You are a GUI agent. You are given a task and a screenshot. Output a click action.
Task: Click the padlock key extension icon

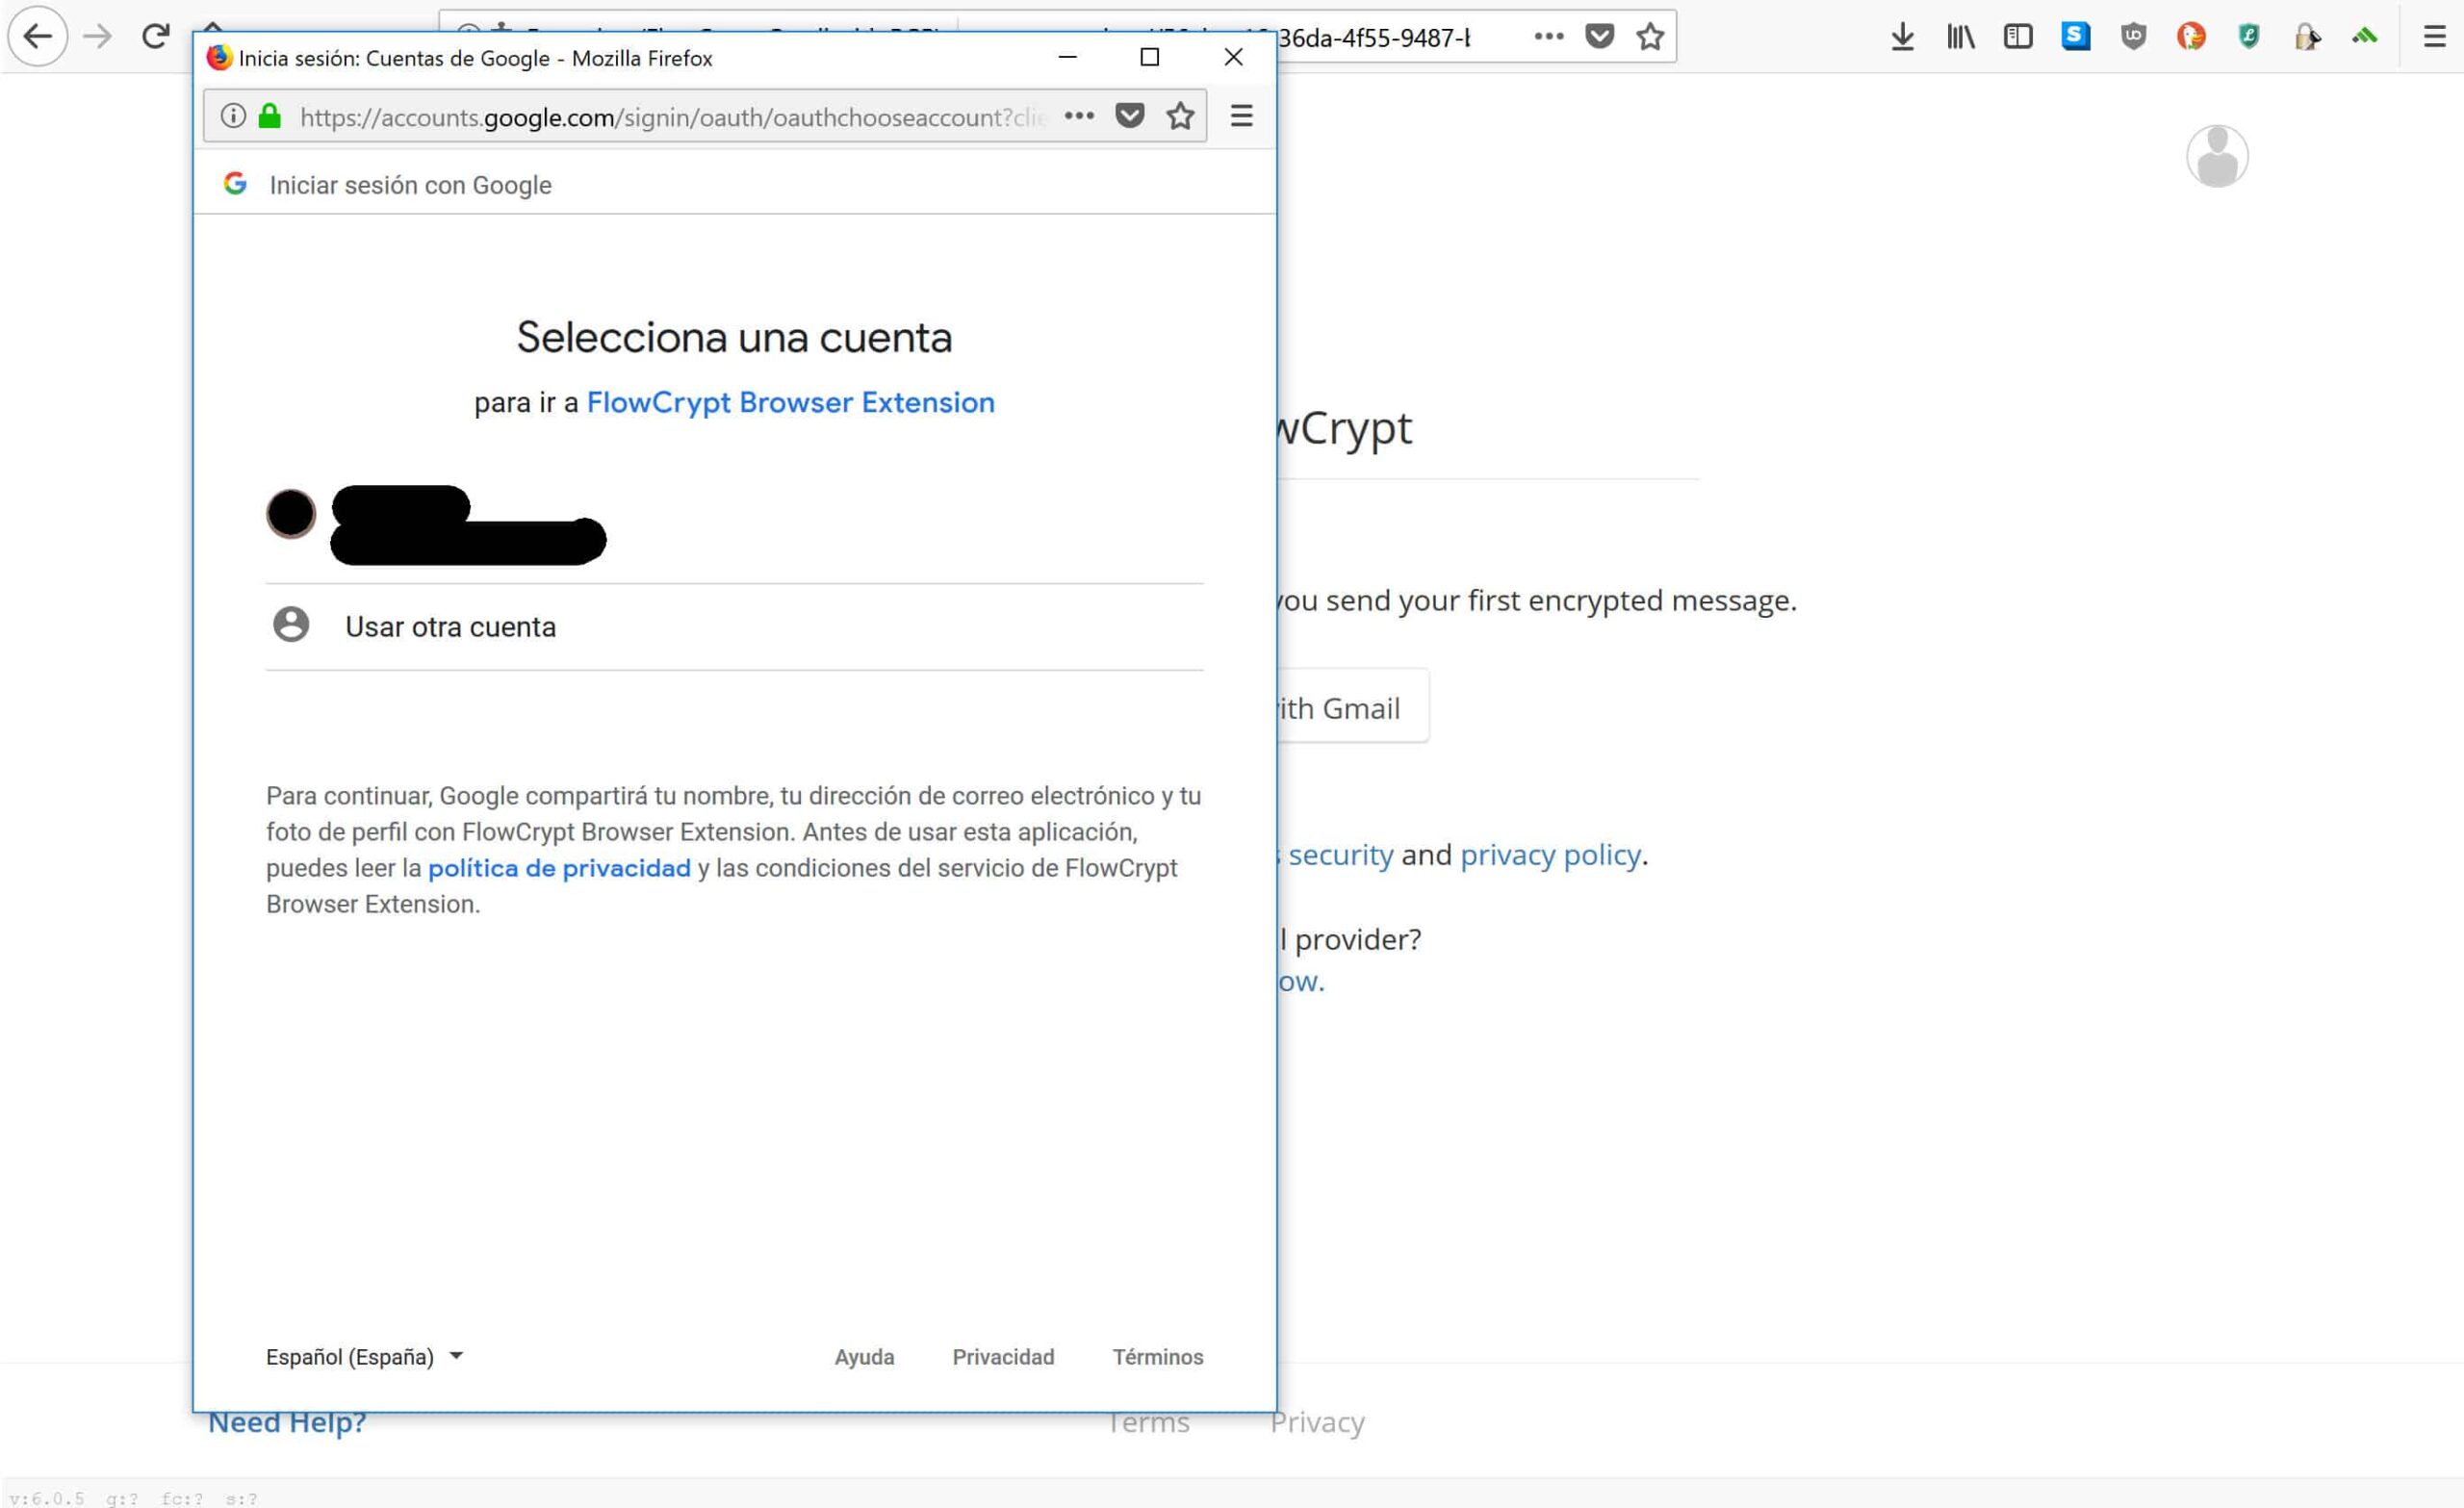[x=2306, y=37]
